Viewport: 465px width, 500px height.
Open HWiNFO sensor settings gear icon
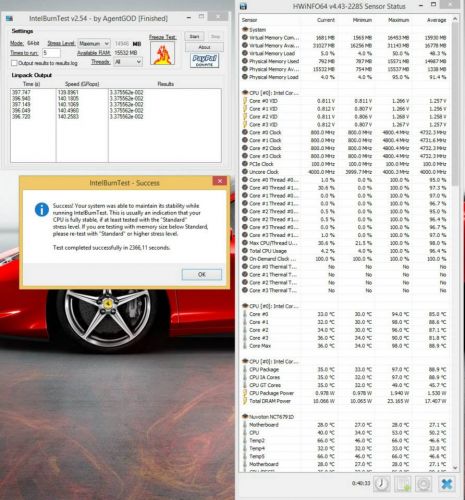(x=423, y=484)
